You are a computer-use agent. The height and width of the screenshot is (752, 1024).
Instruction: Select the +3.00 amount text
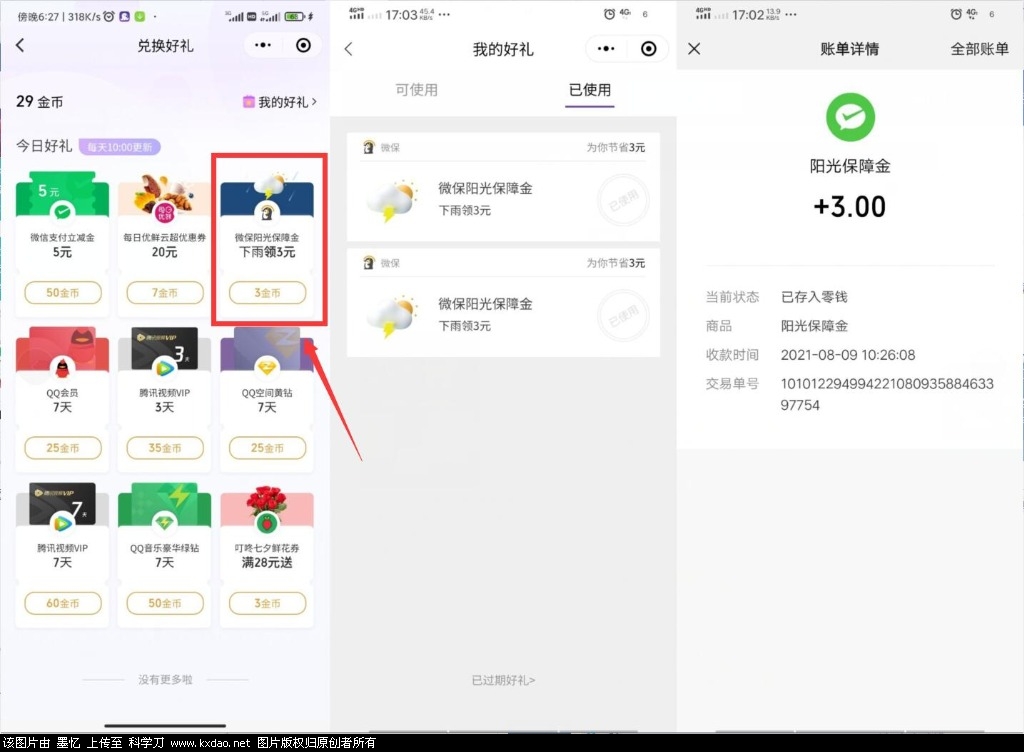click(850, 207)
